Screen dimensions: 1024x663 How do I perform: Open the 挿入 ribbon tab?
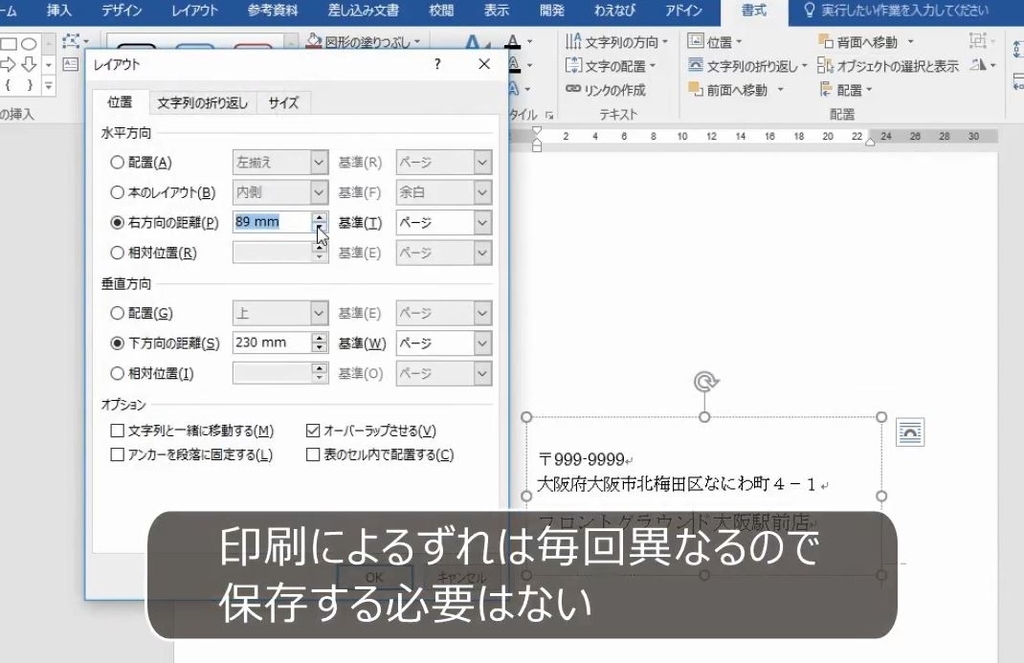pyautogui.click(x=59, y=10)
